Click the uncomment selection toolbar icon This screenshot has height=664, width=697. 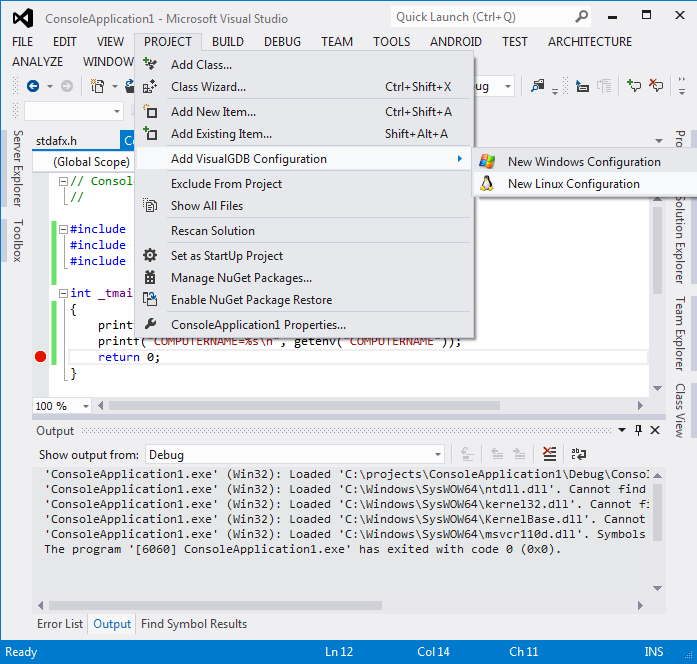point(656,85)
